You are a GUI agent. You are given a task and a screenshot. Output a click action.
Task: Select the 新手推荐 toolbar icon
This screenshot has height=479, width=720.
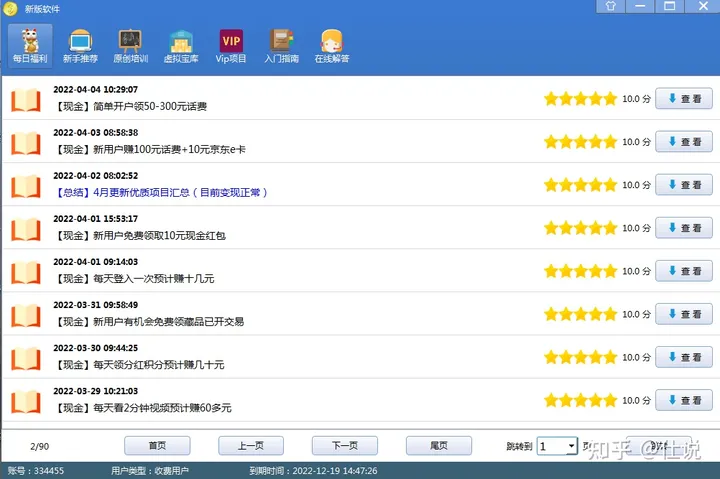(x=80, y=46)
